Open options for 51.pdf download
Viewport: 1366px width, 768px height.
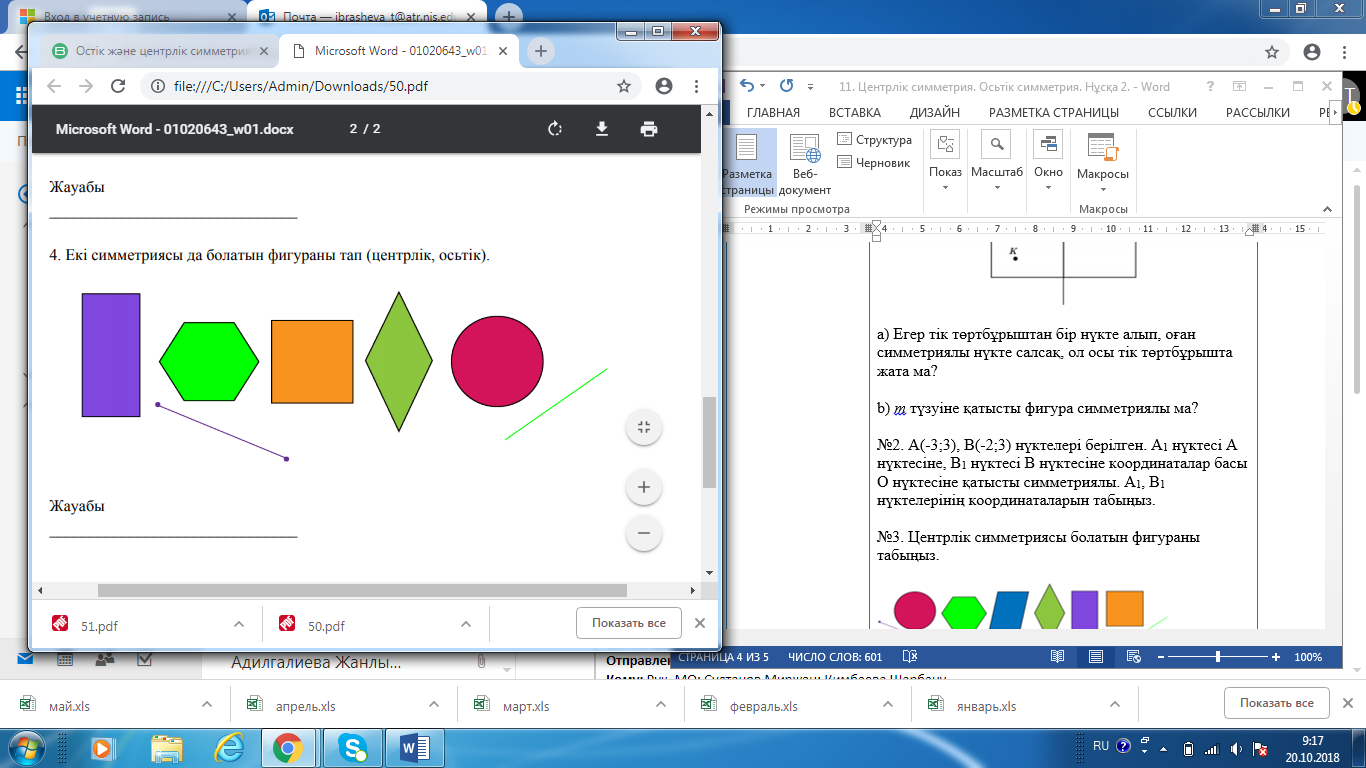tap(239, 624)
